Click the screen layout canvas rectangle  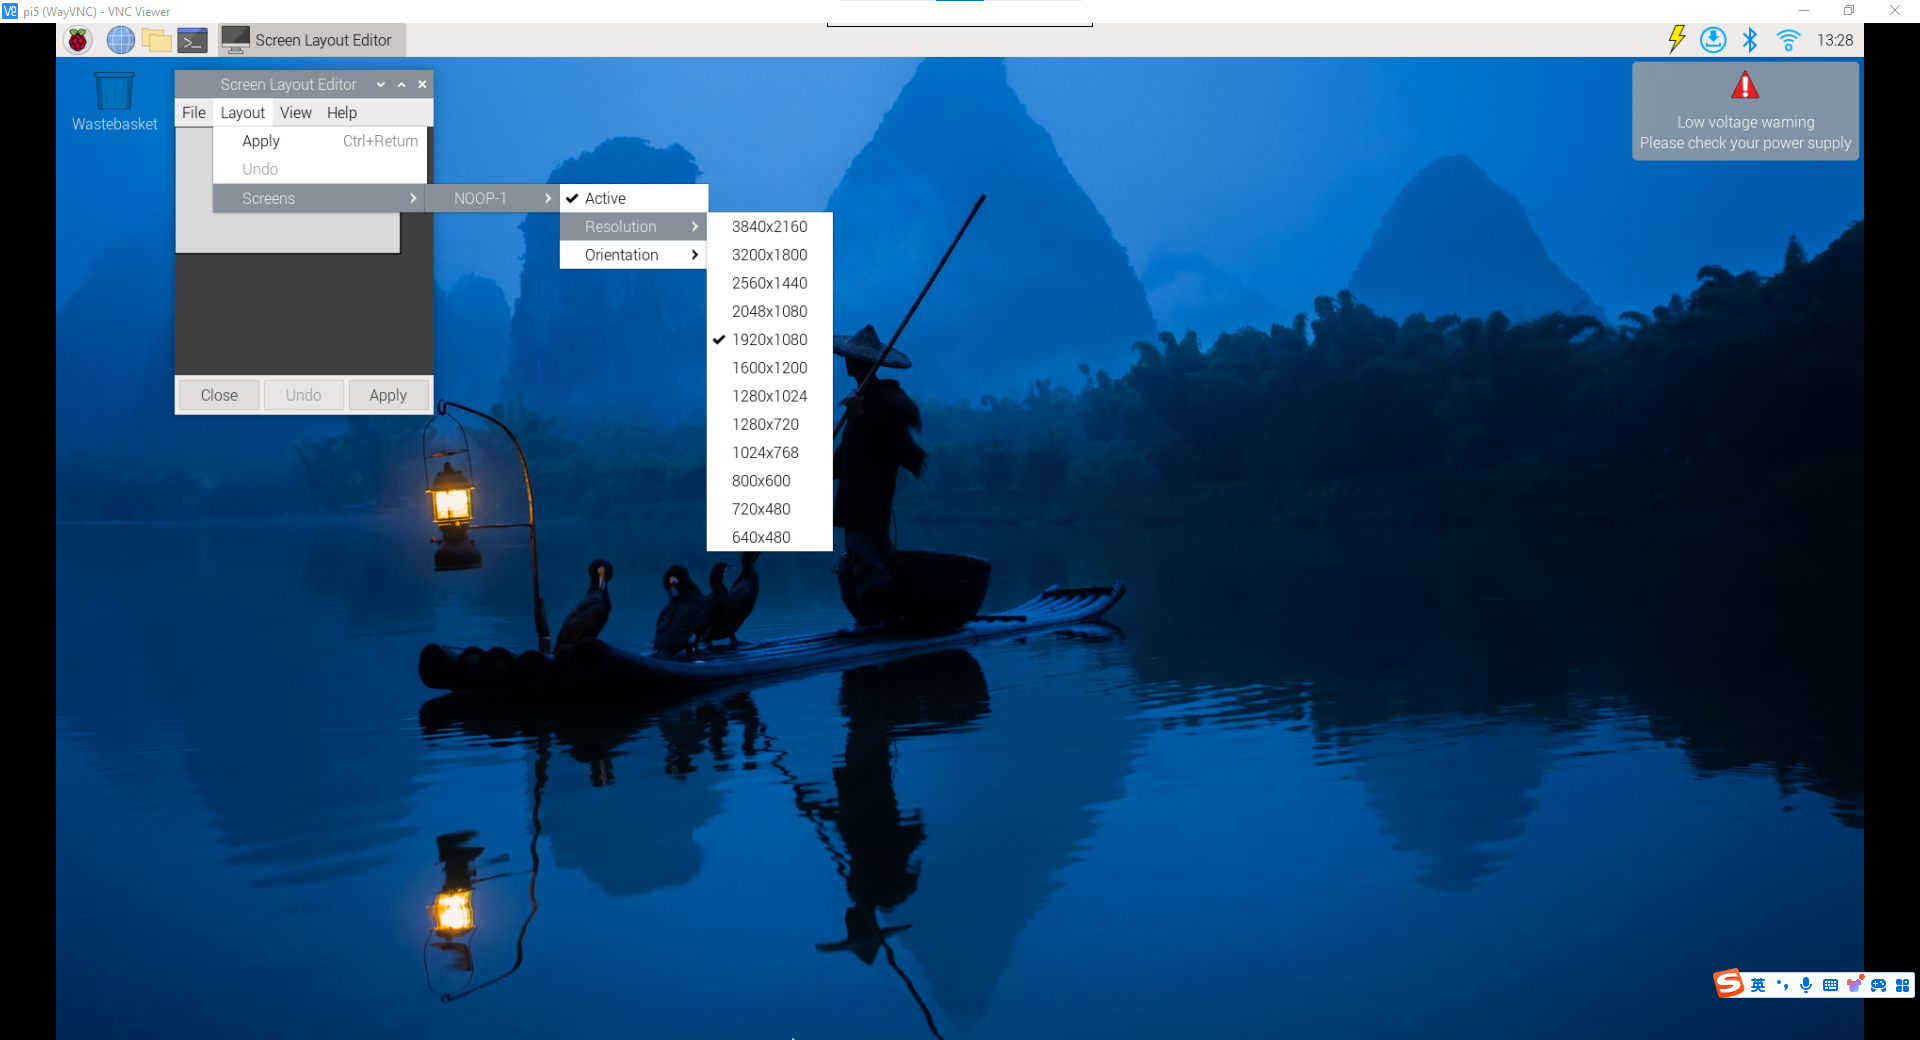(287, 232)
